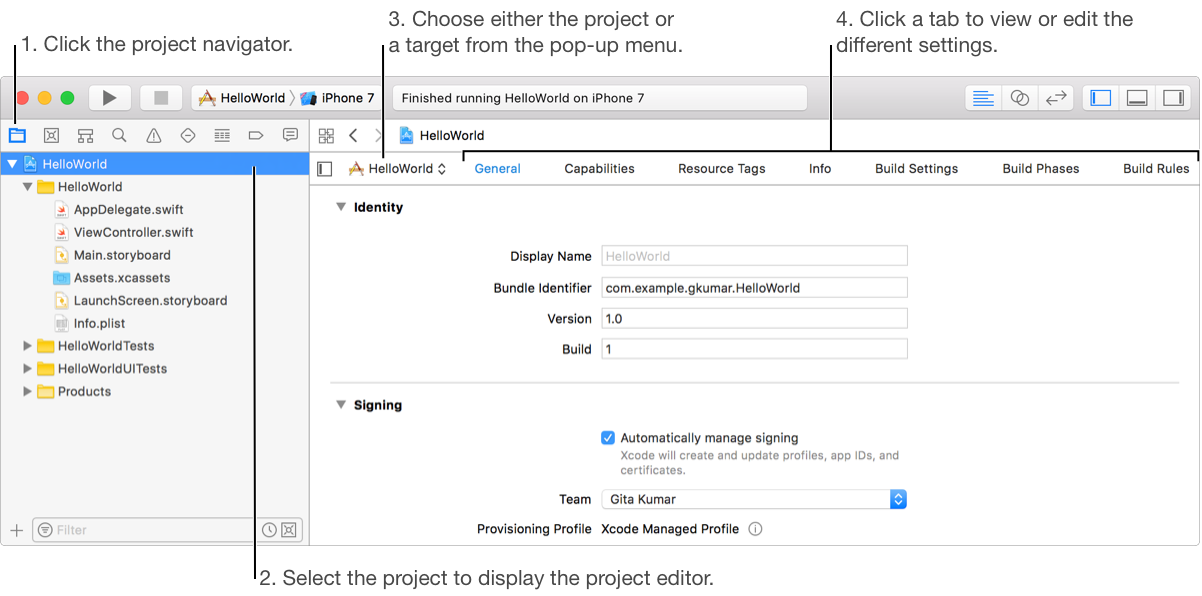Expand the HelloWorldTests folder

click(28, 346)
